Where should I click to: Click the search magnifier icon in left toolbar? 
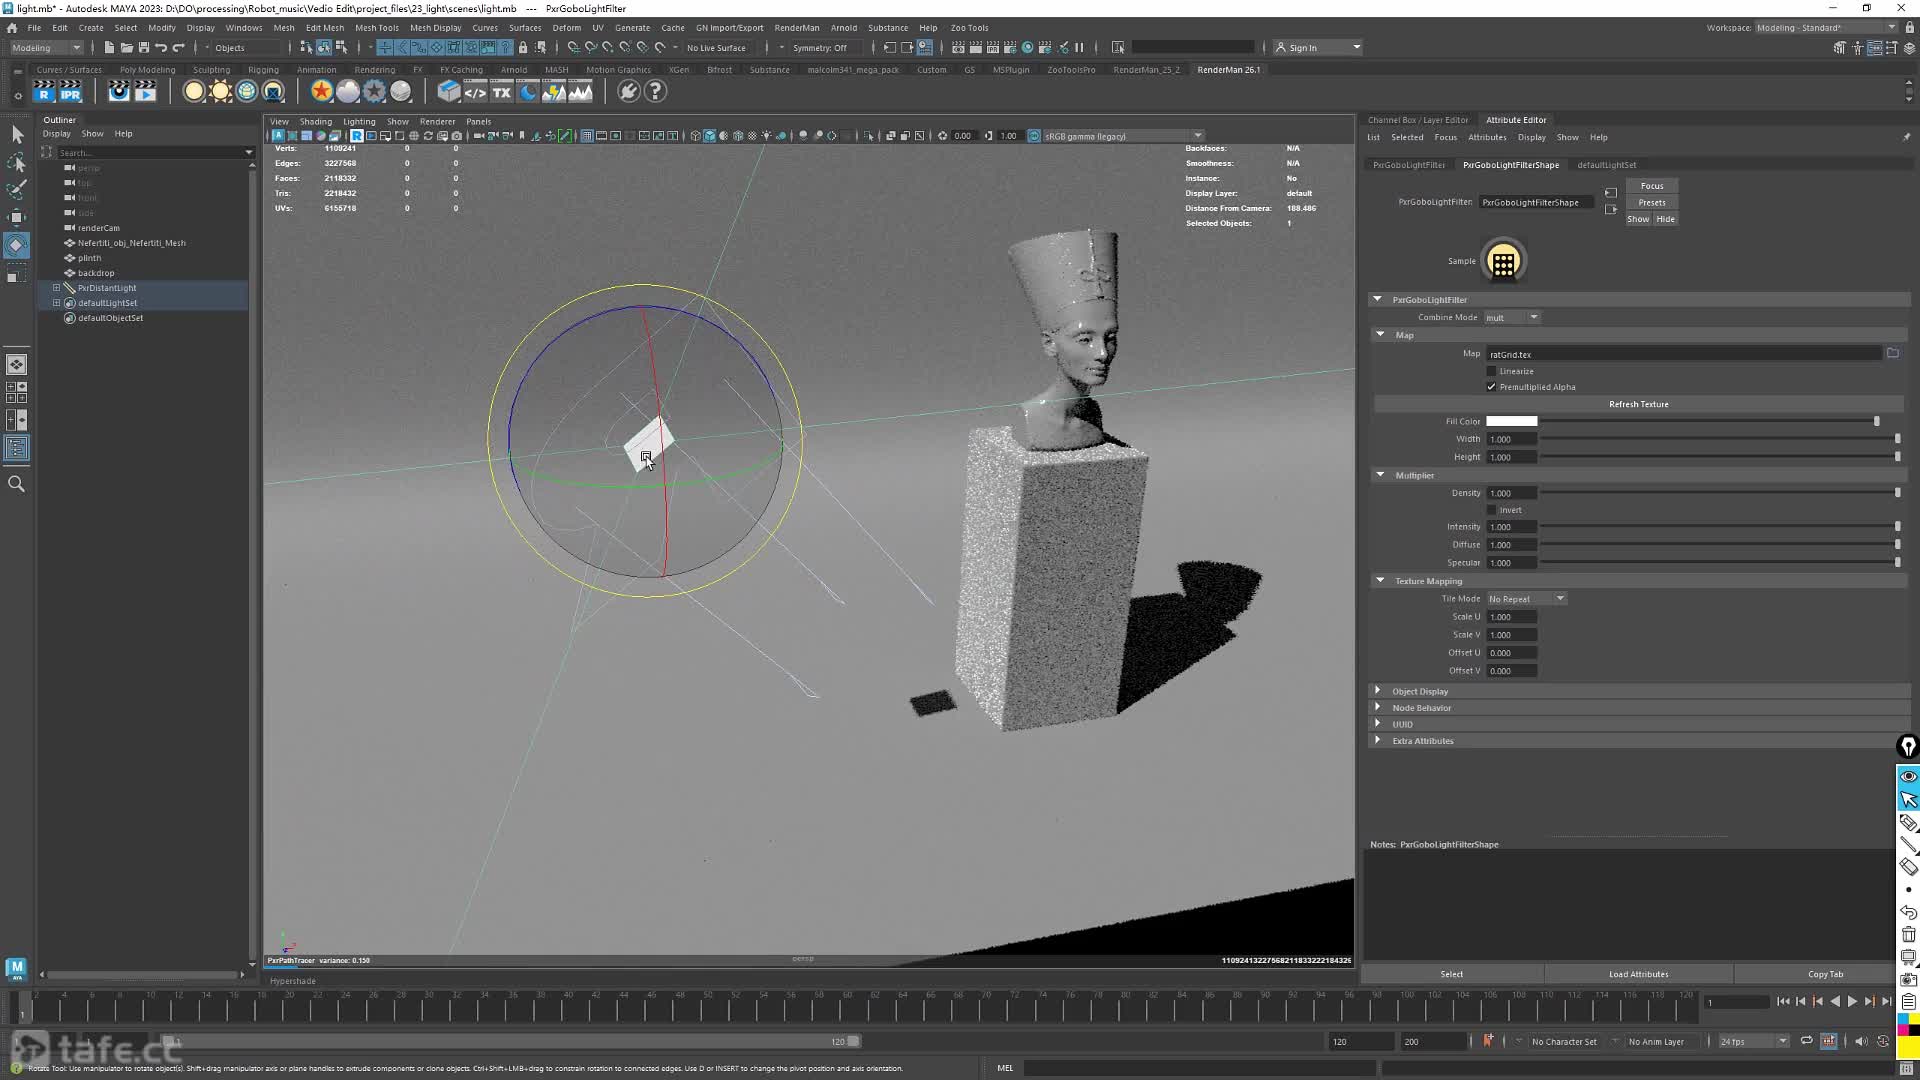[x=16, y=484]
